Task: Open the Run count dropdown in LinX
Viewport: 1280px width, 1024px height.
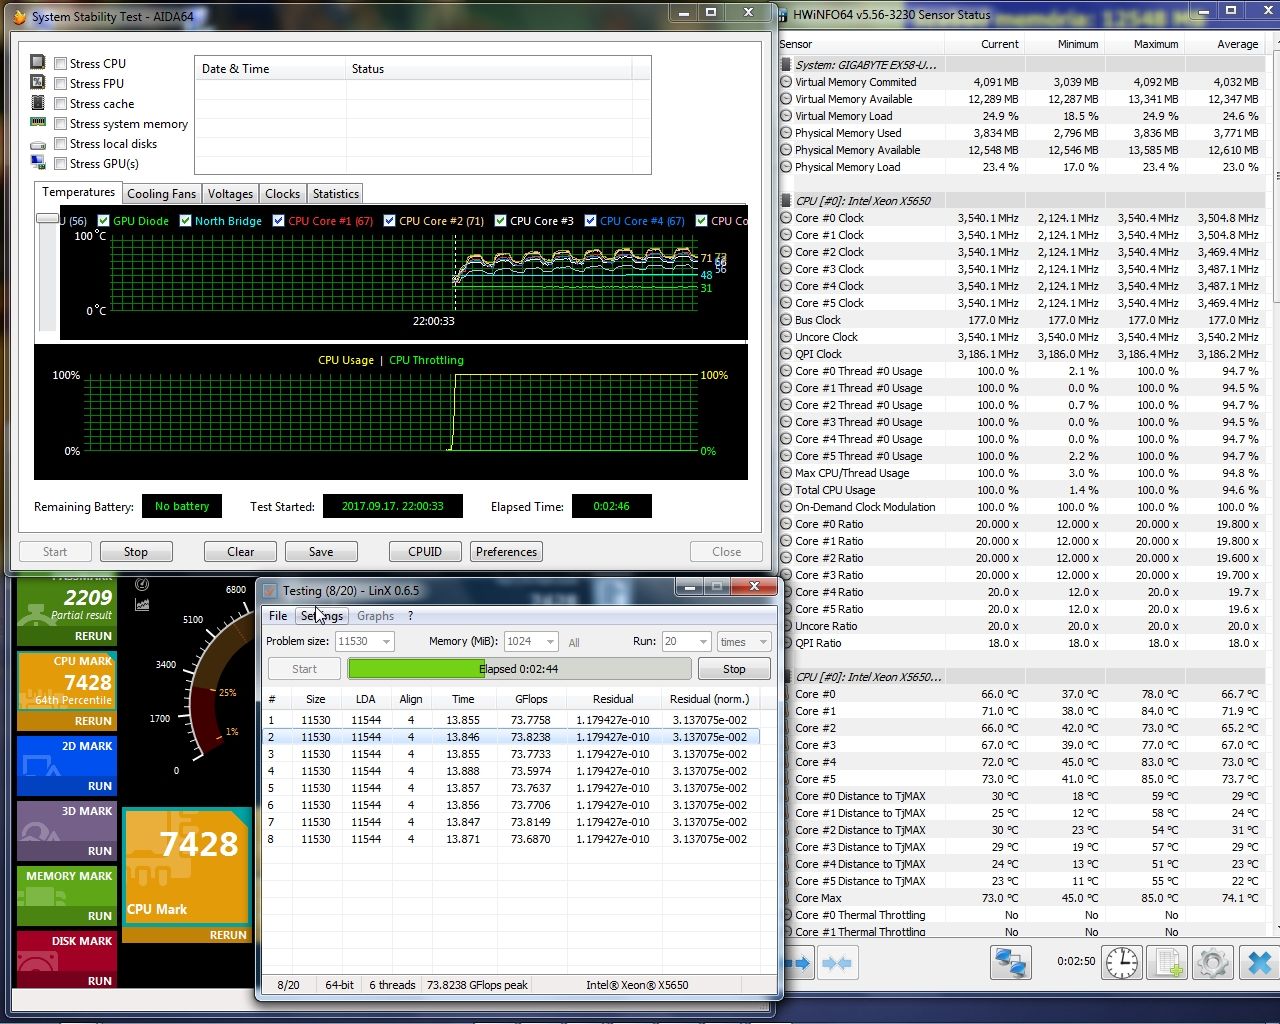Action: pos(686,641)
